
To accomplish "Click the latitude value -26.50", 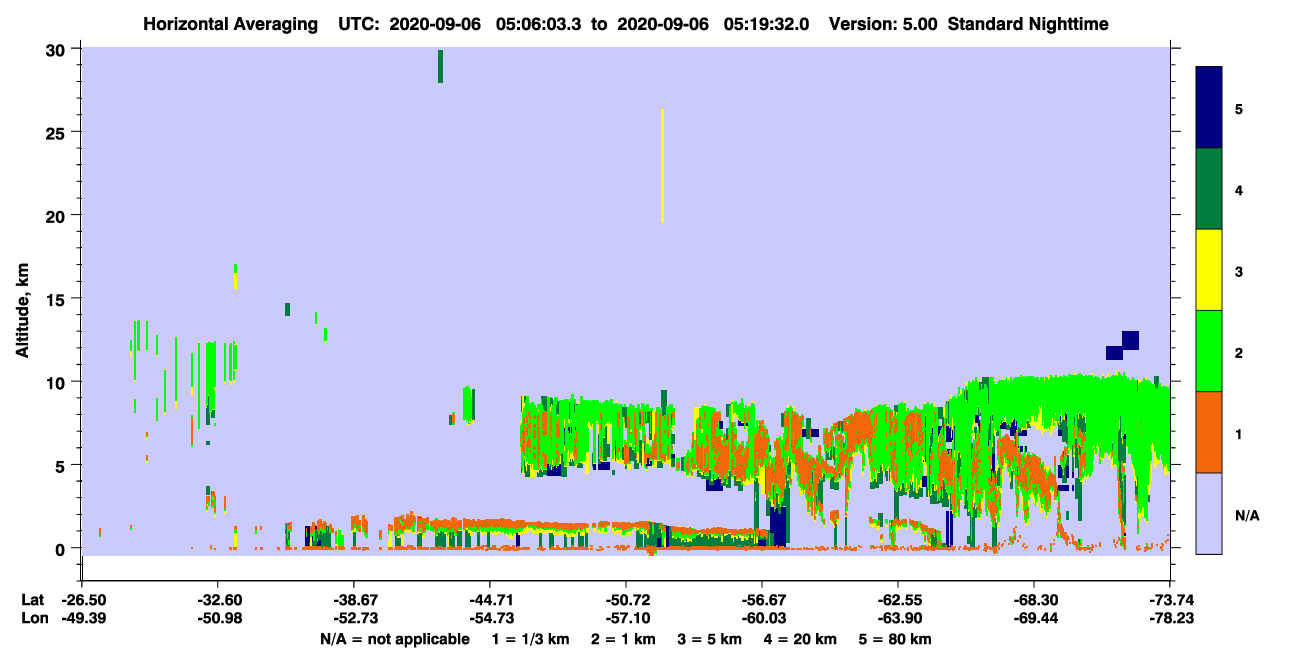I will [82, 600].
